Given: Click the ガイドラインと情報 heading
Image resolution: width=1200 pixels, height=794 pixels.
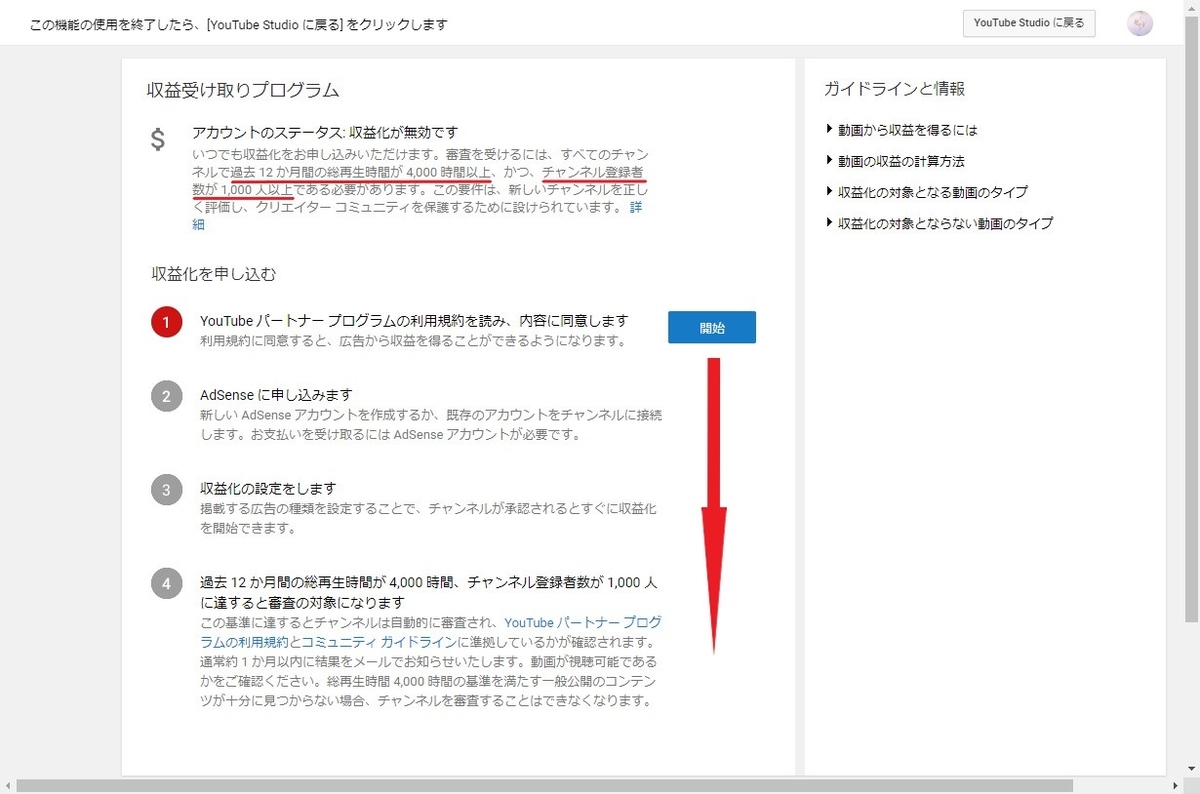Looking at the screenshot, I should (894, 89).
